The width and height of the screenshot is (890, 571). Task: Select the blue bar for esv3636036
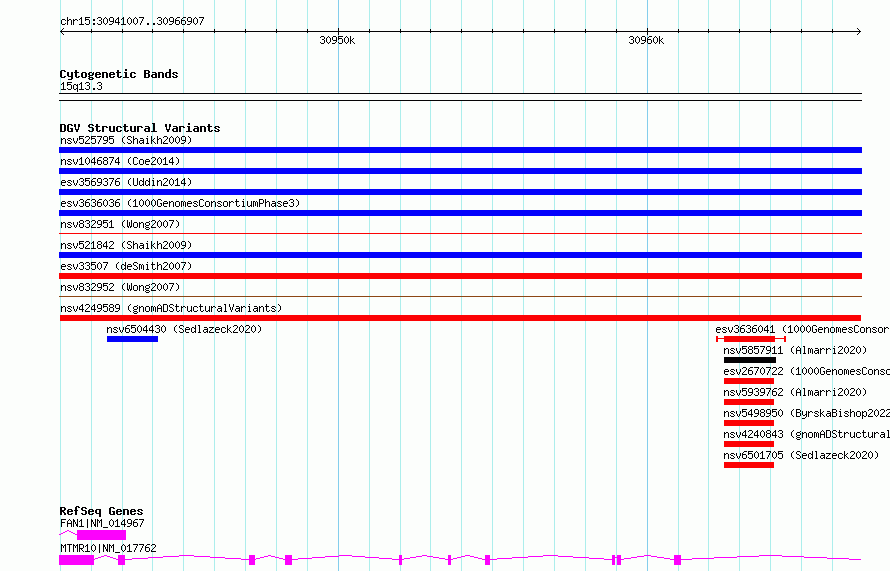click(x=460, y=213)
